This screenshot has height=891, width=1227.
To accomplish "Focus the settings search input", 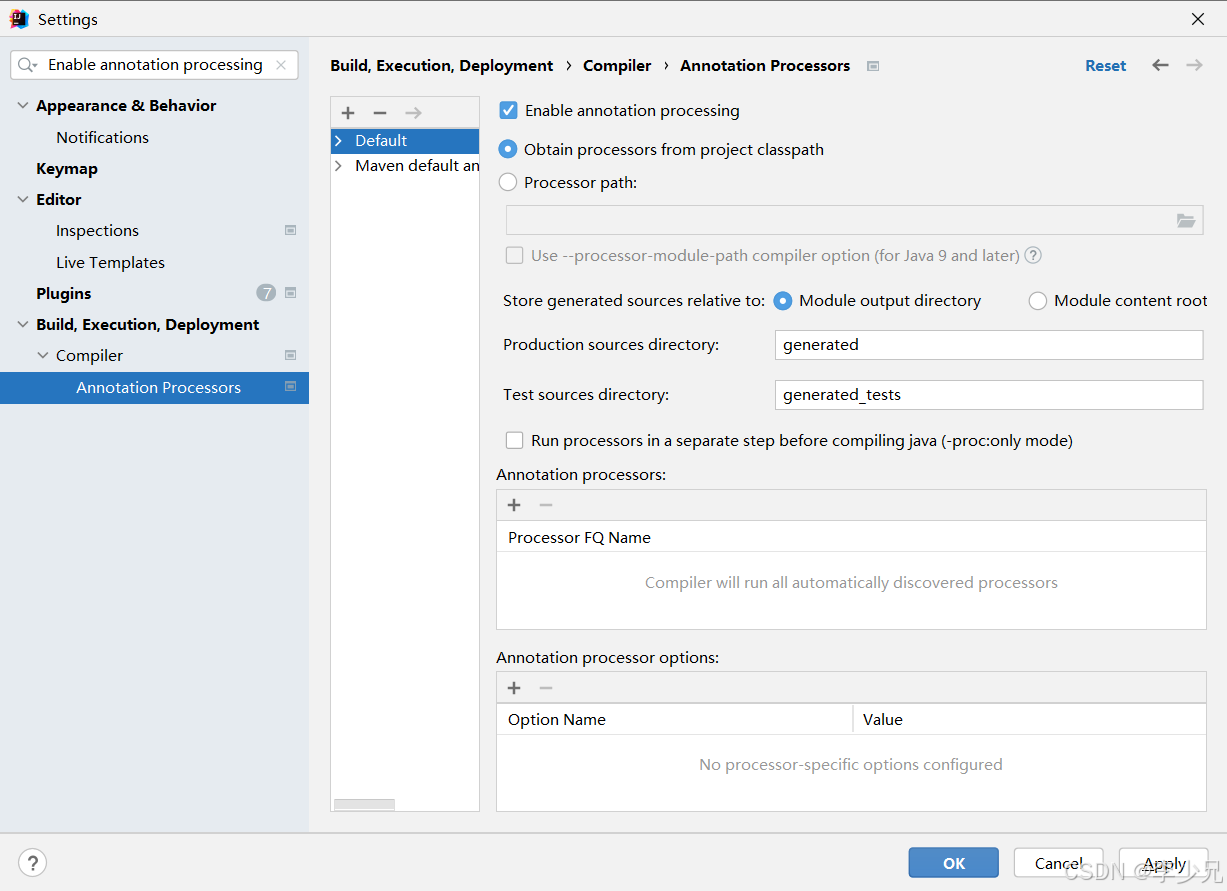I will [x=155, y=65].
